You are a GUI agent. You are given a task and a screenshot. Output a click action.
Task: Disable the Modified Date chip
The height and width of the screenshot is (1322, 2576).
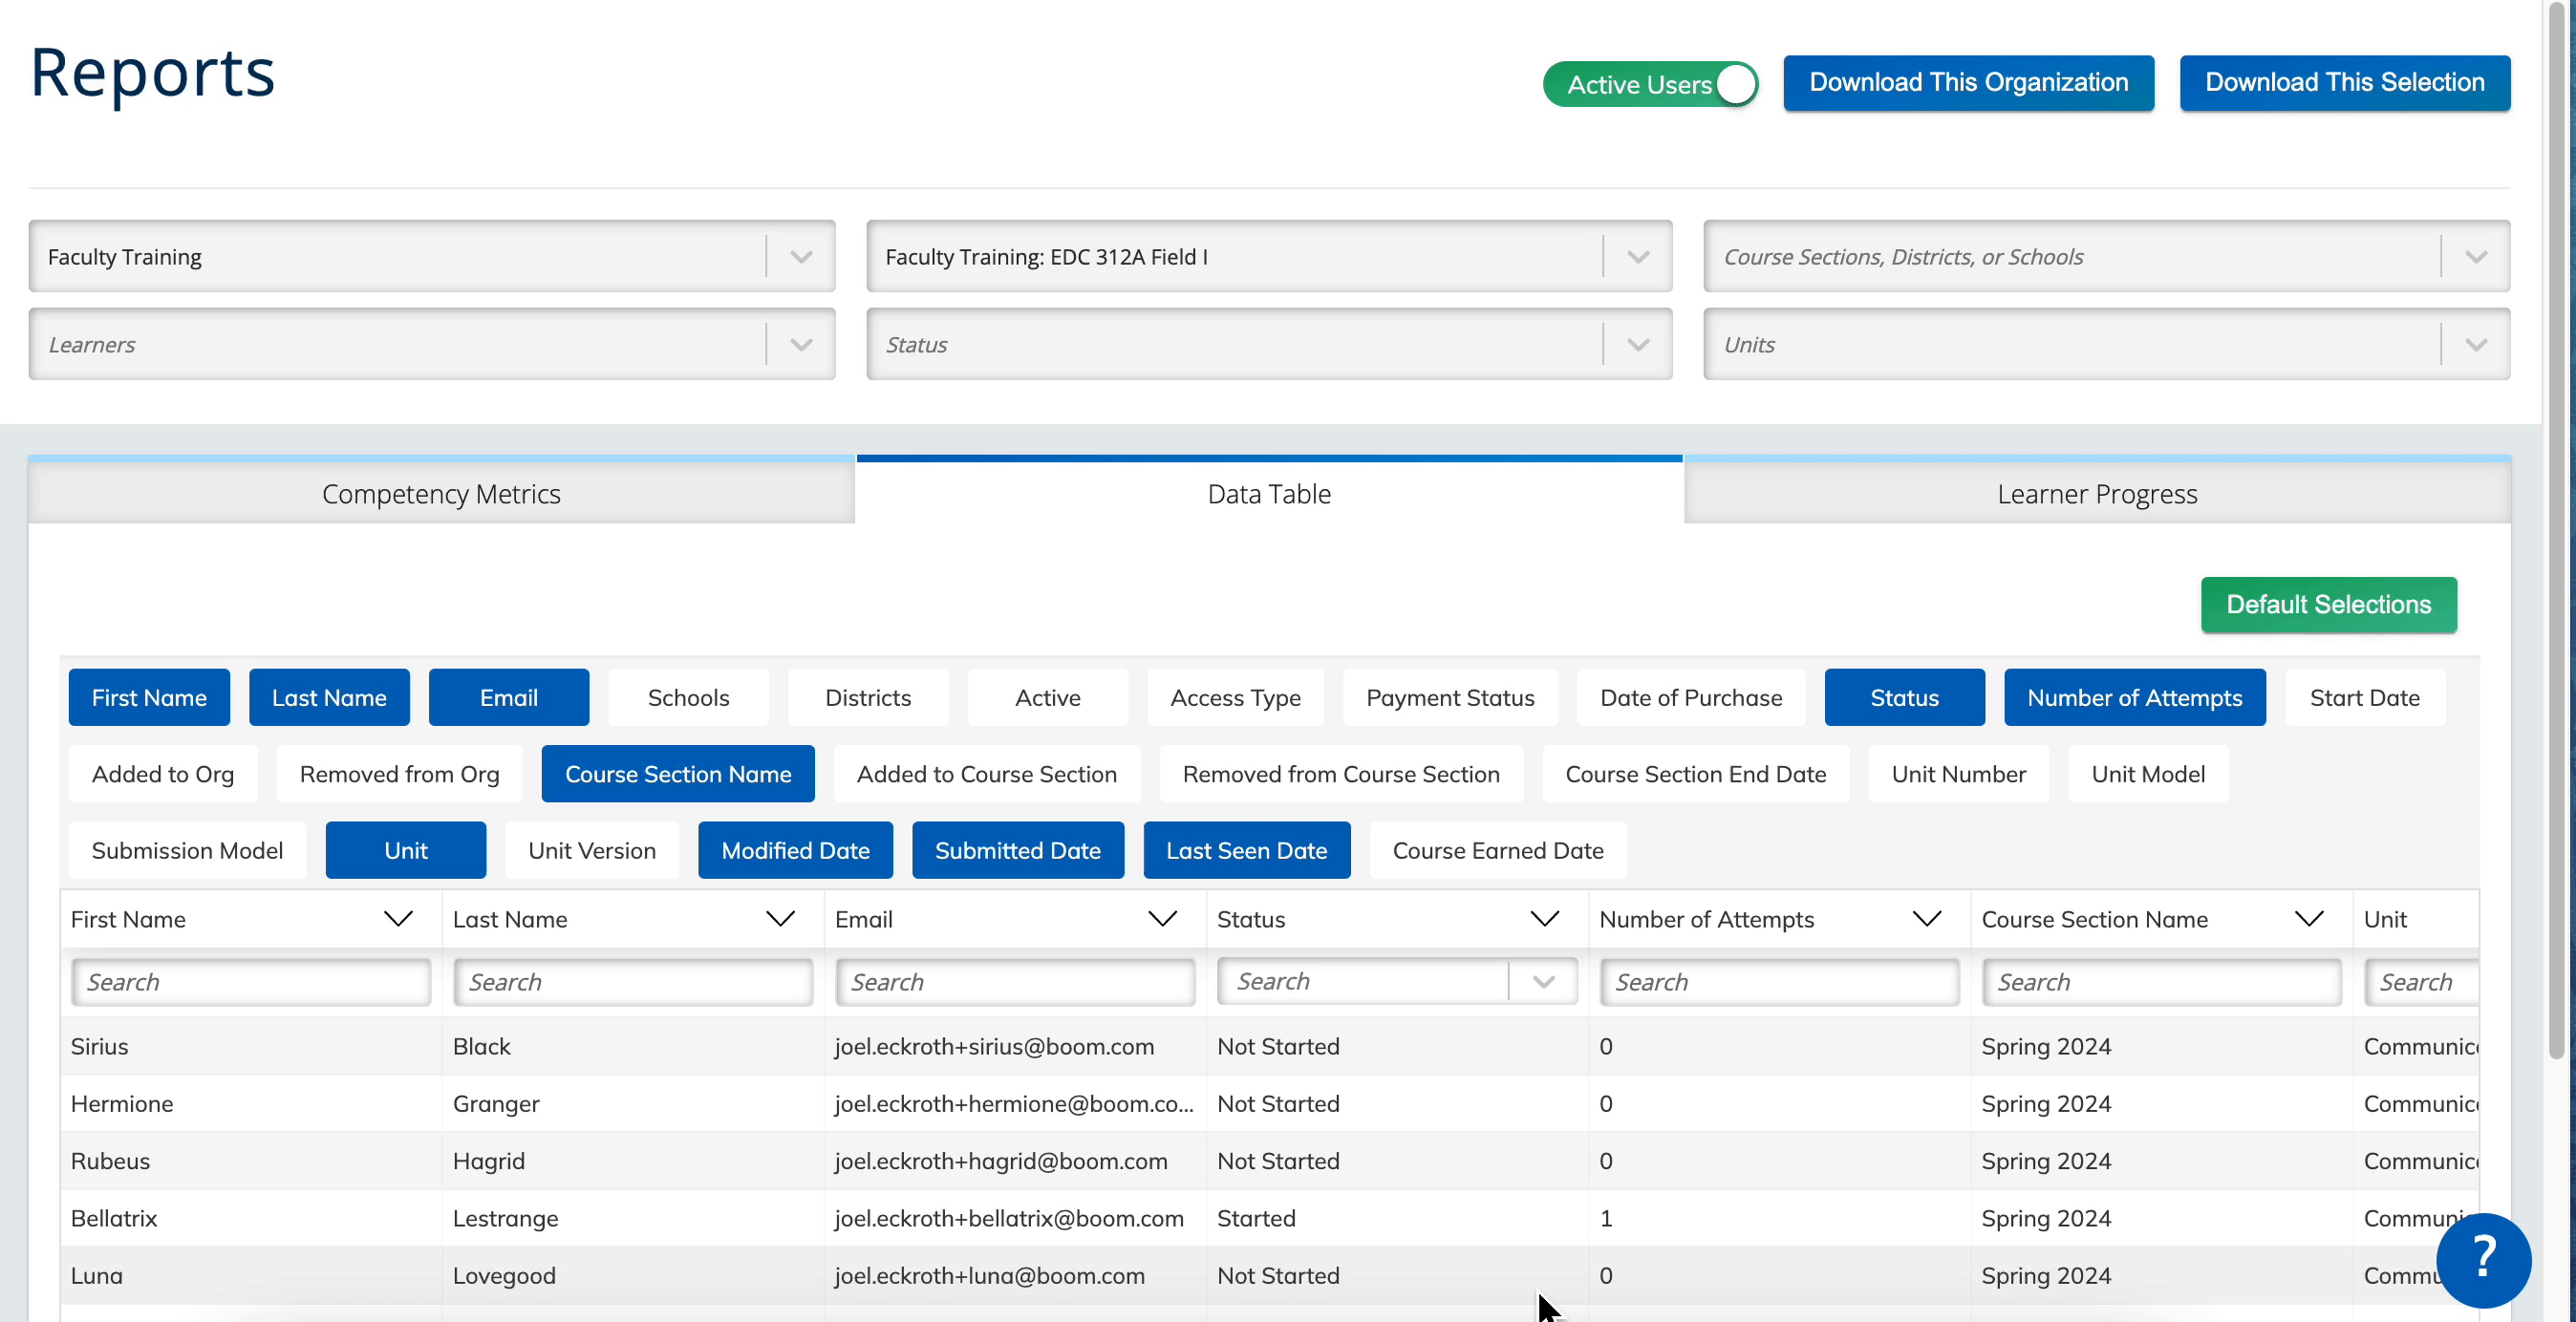795,850
